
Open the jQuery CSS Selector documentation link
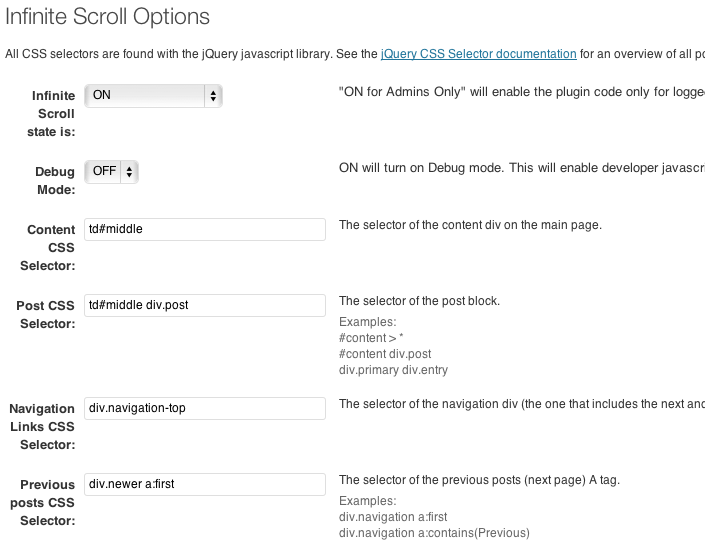(x=478, y=54)
